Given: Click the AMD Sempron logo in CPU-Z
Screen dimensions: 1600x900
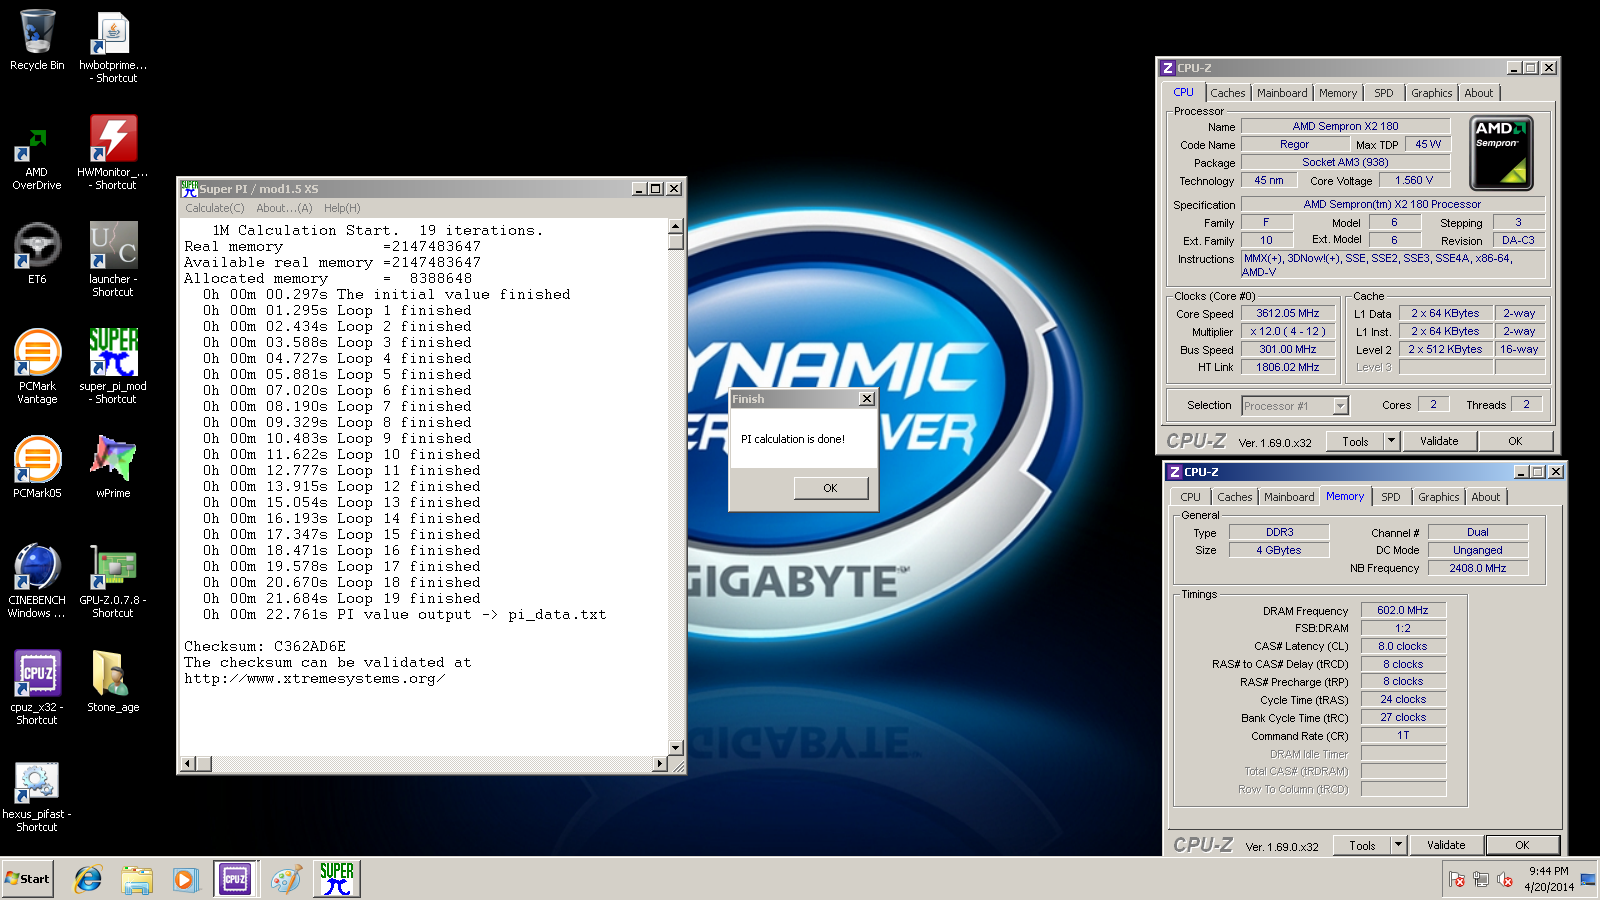Looking at the screenshot, I should [x=1501, y=153].
